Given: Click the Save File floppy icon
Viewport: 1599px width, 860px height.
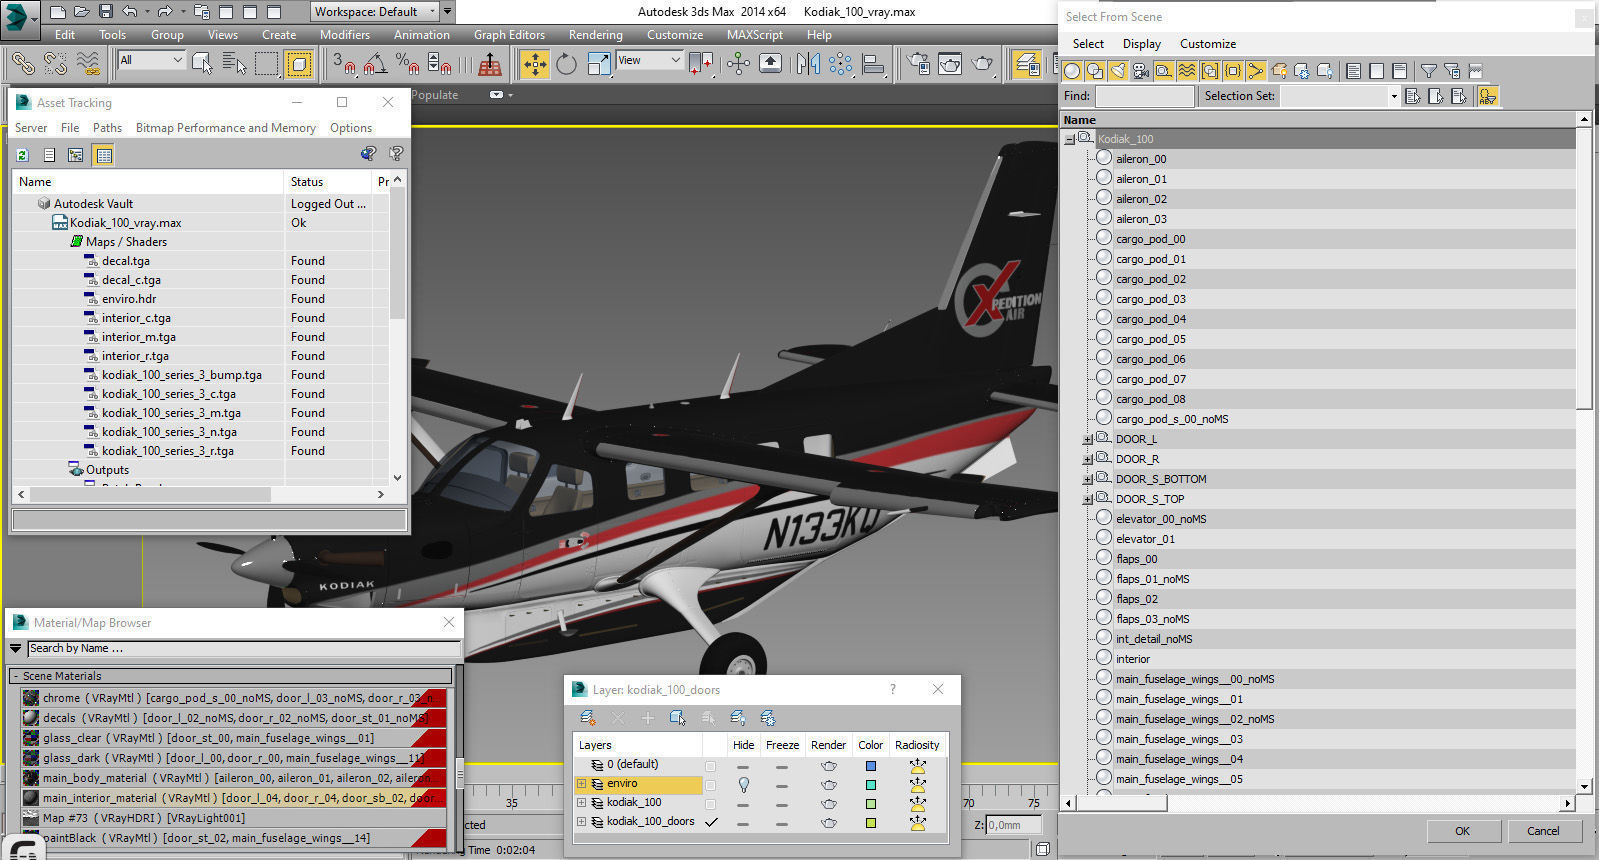Looking at the screenshot, I should 106,12.
